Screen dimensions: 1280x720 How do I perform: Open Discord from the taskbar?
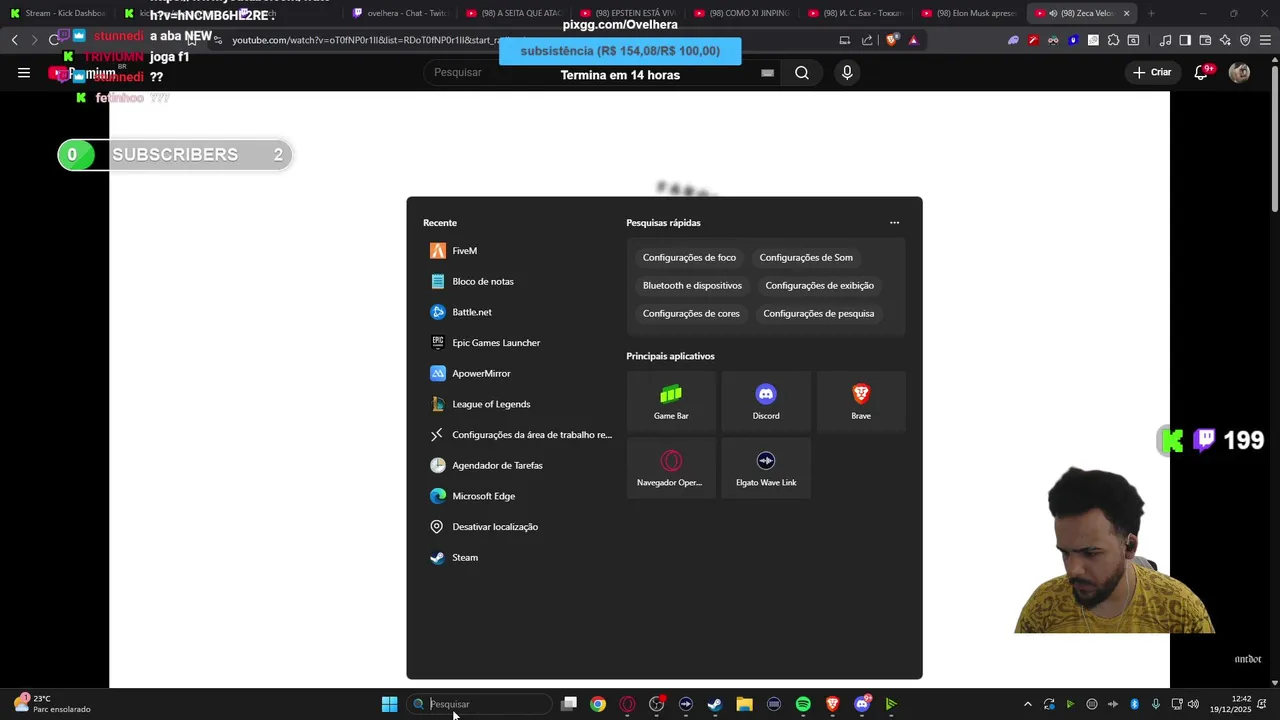click(x=862, y=704)
